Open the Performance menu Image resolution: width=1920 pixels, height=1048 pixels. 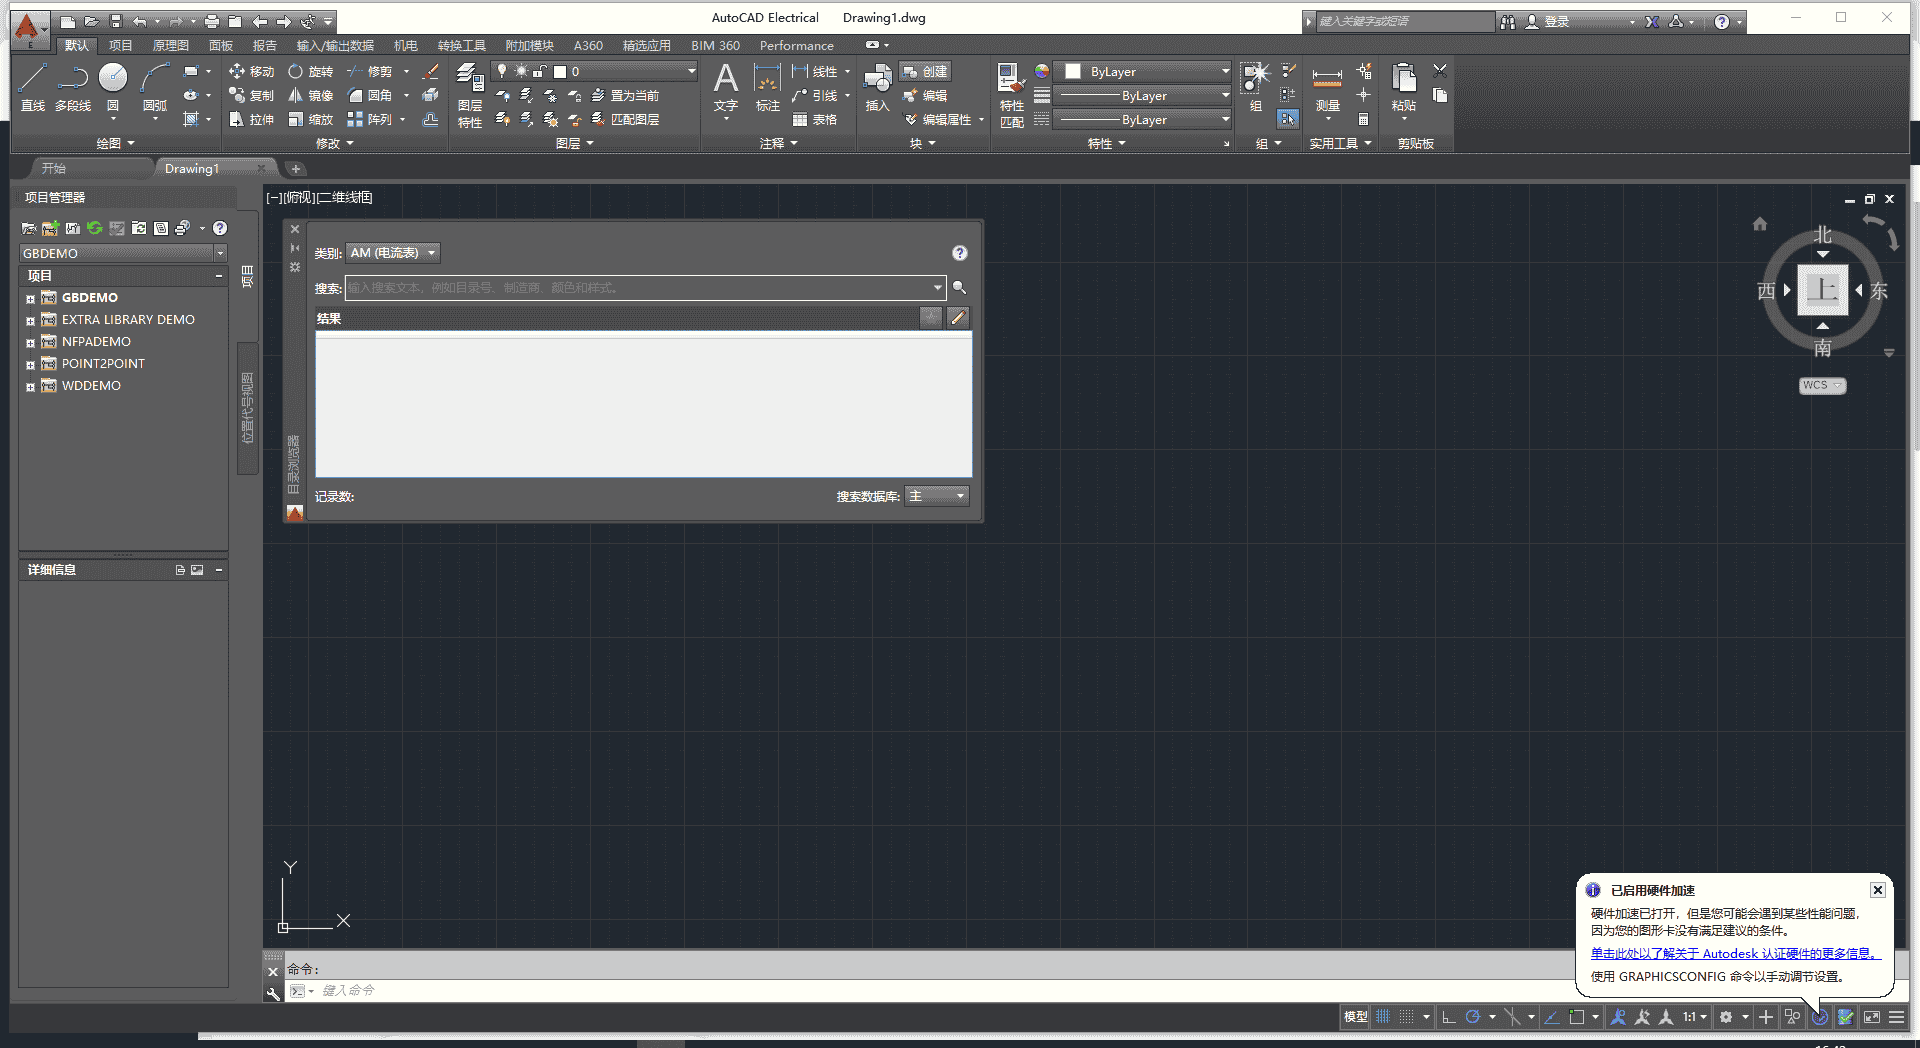(x=796, y=45)
